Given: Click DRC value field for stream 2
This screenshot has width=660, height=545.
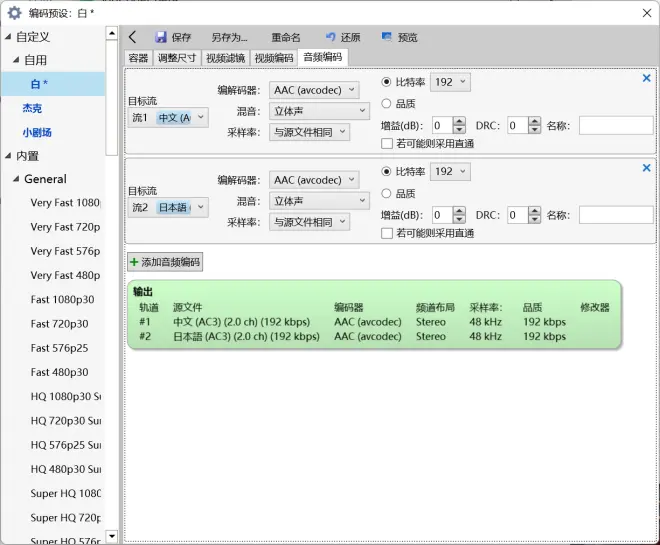Looking at the screenshot, I should (518, 215).
